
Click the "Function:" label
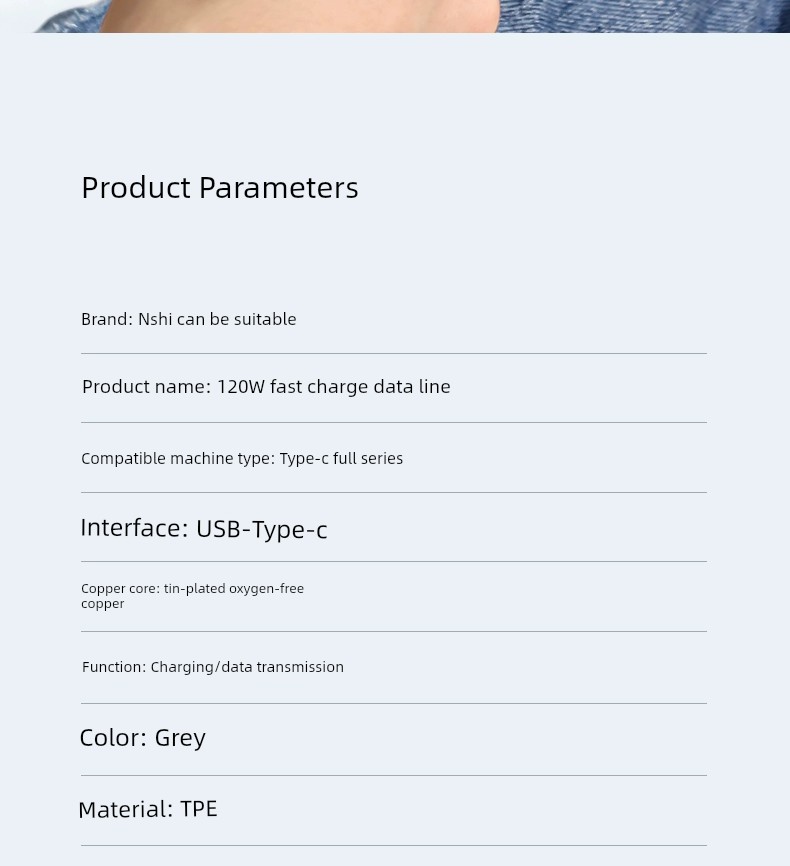tap(114, 667)
